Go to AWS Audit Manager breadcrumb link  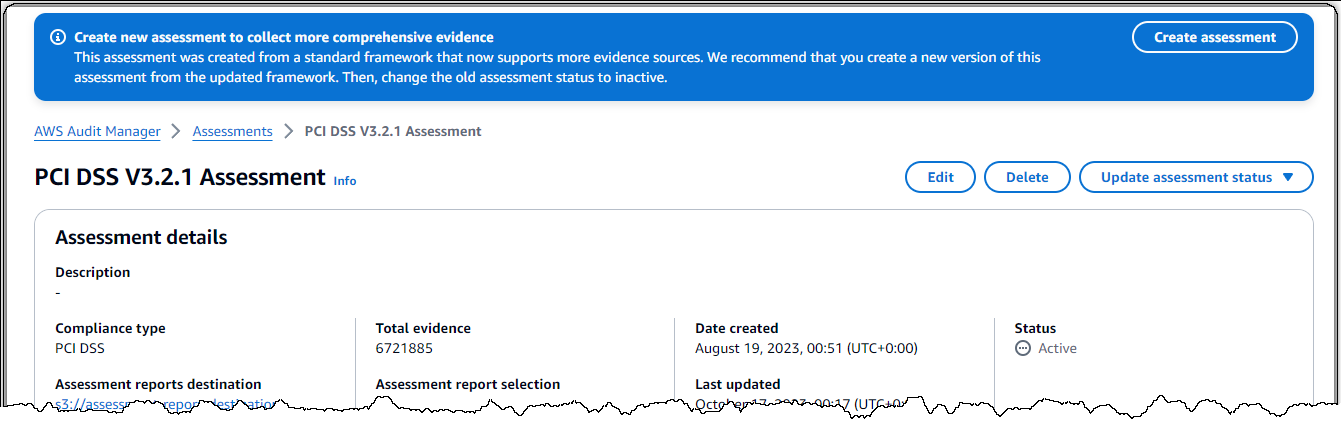tap(97, 132)
